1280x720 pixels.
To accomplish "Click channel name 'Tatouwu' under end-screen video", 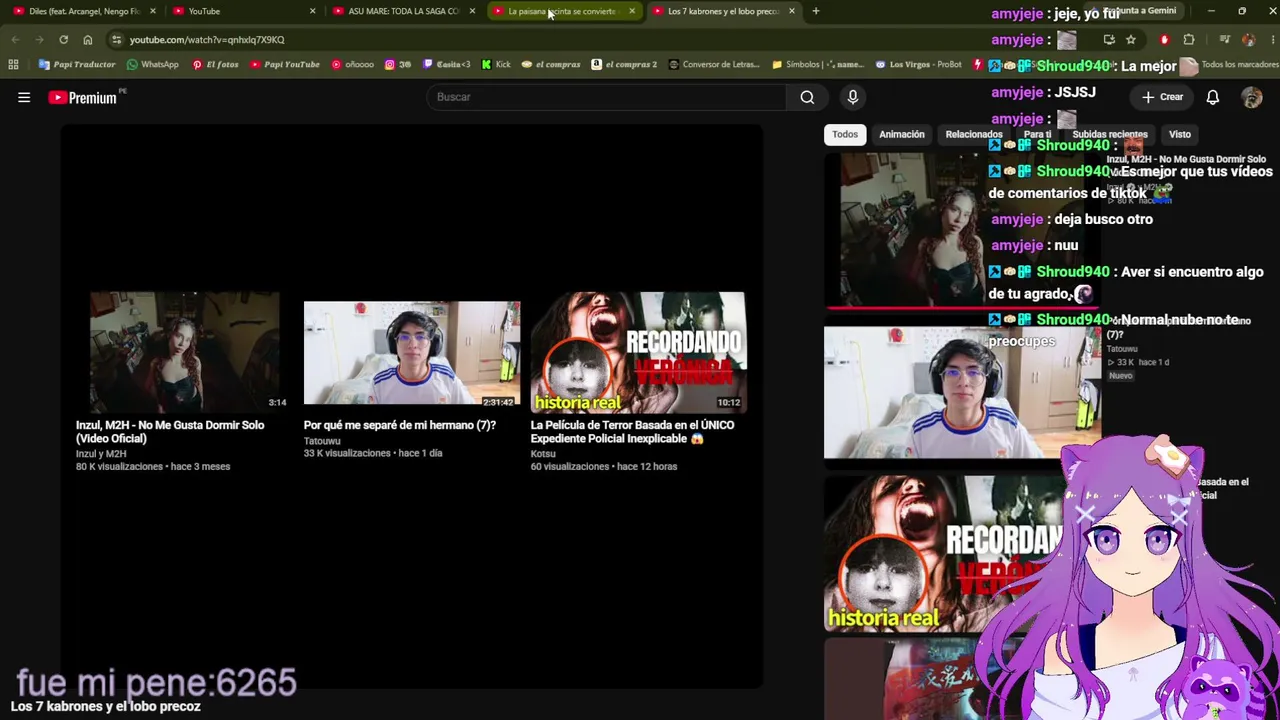I will click(322, 441).
